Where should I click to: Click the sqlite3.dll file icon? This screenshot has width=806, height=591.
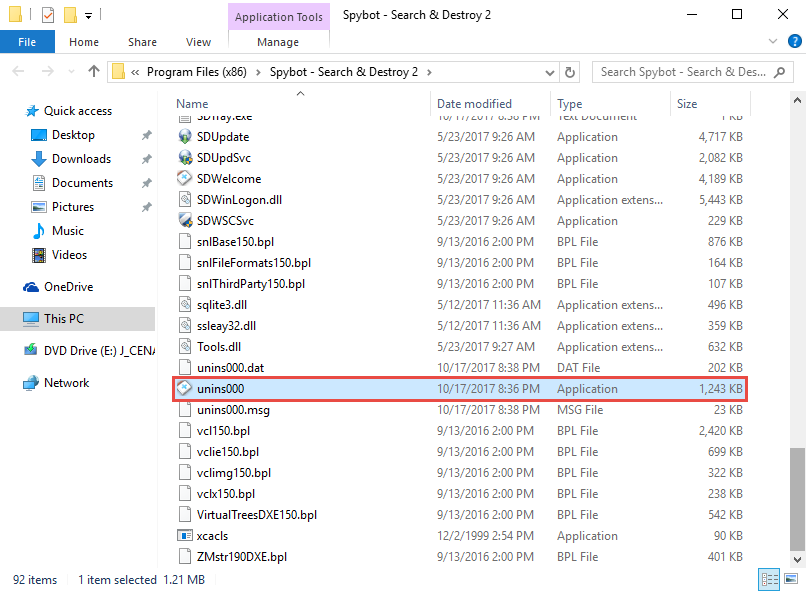pyautogui.click(x=185, y=305)
